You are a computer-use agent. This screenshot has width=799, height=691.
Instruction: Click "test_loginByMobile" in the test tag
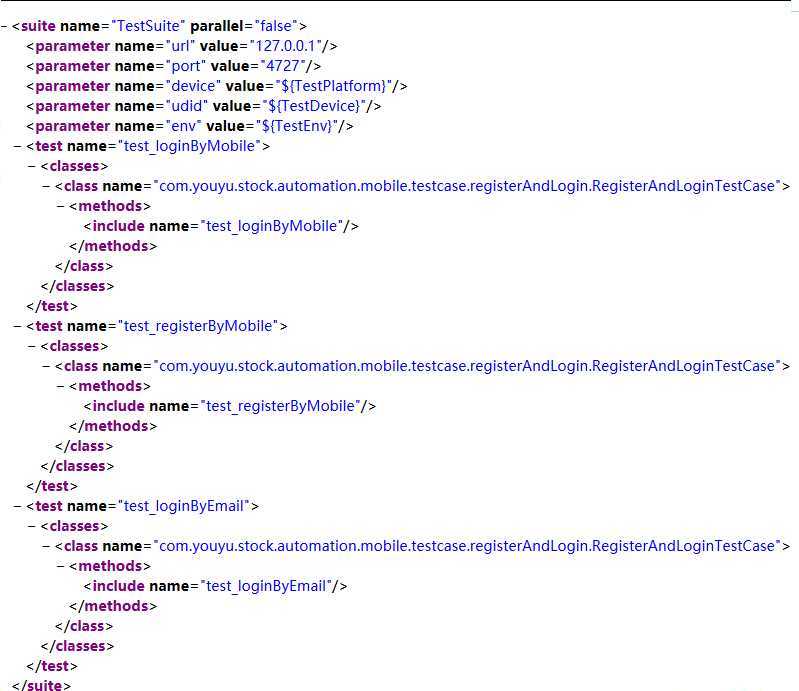click(190, 146)
